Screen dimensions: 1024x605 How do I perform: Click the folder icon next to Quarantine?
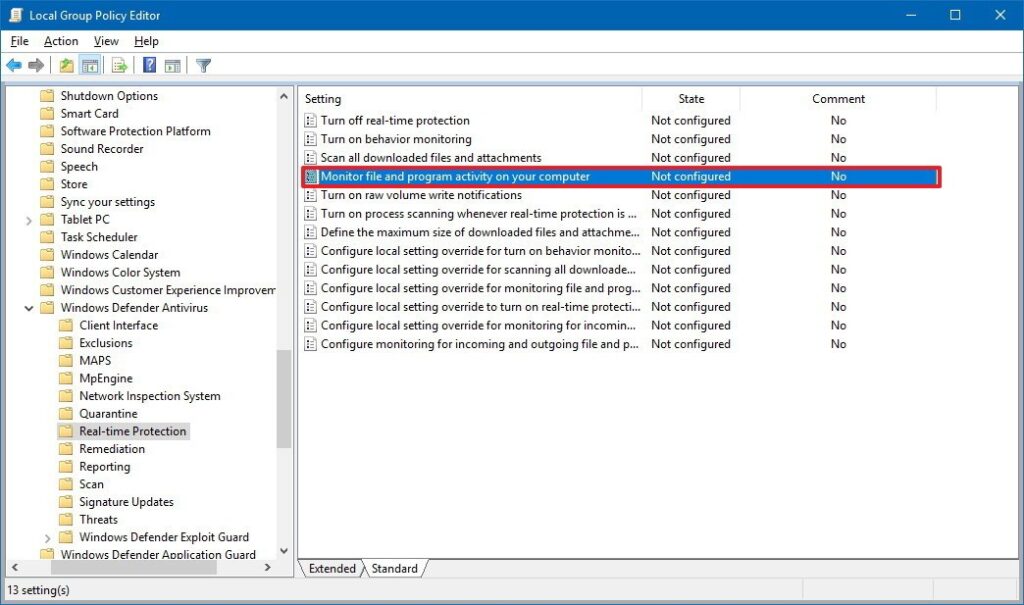coord(65,414)
